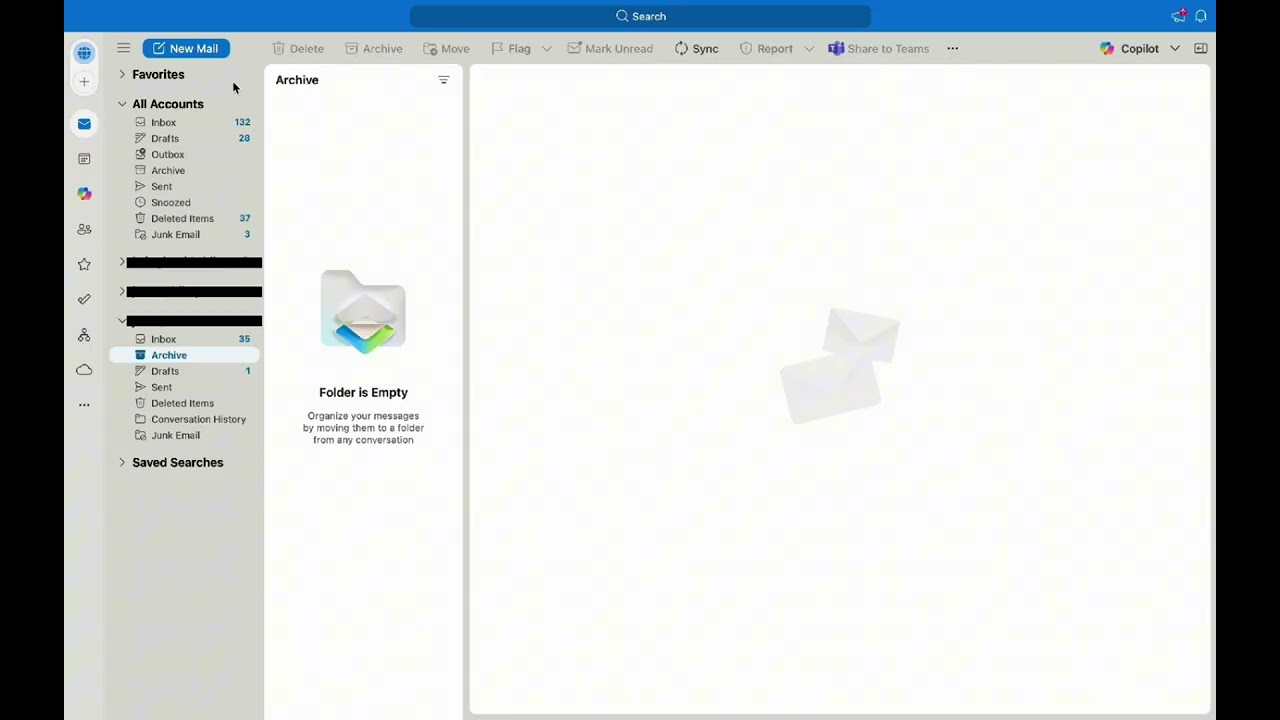The width and height of the screenshot is (1280, 720).
Task: Click the plus add account icon
Action: (x=84, y=82)
